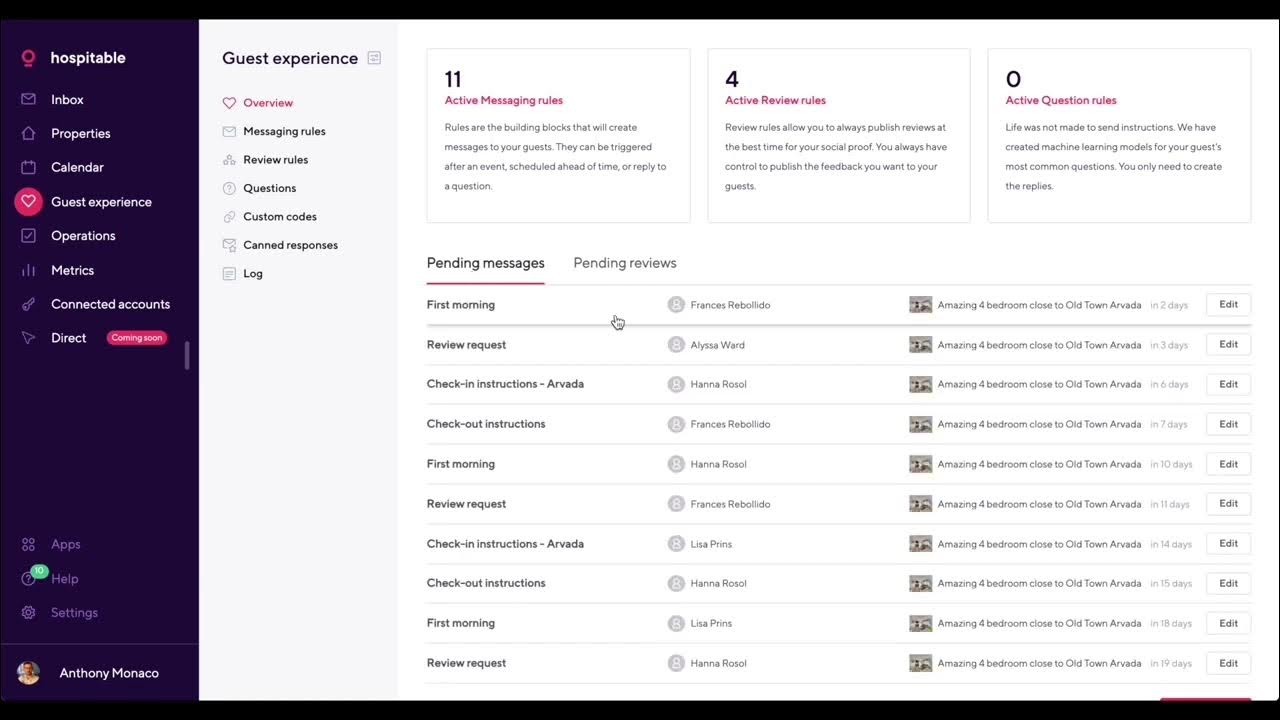The height and width of the screenshot is (720, 1280).
Task: Click the Properties house icon
Action: tap(29, 134)
